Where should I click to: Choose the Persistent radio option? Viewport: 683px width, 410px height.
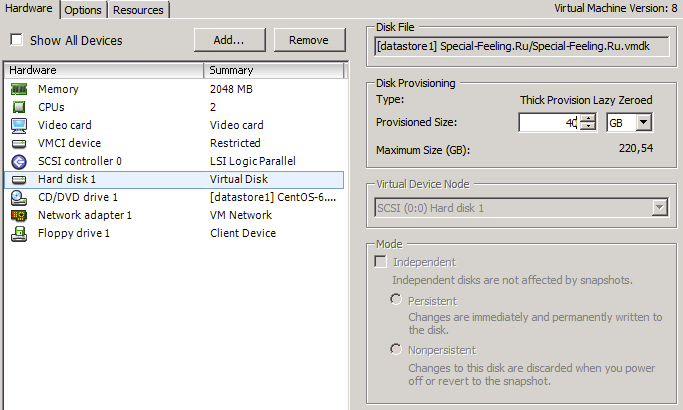397,300
